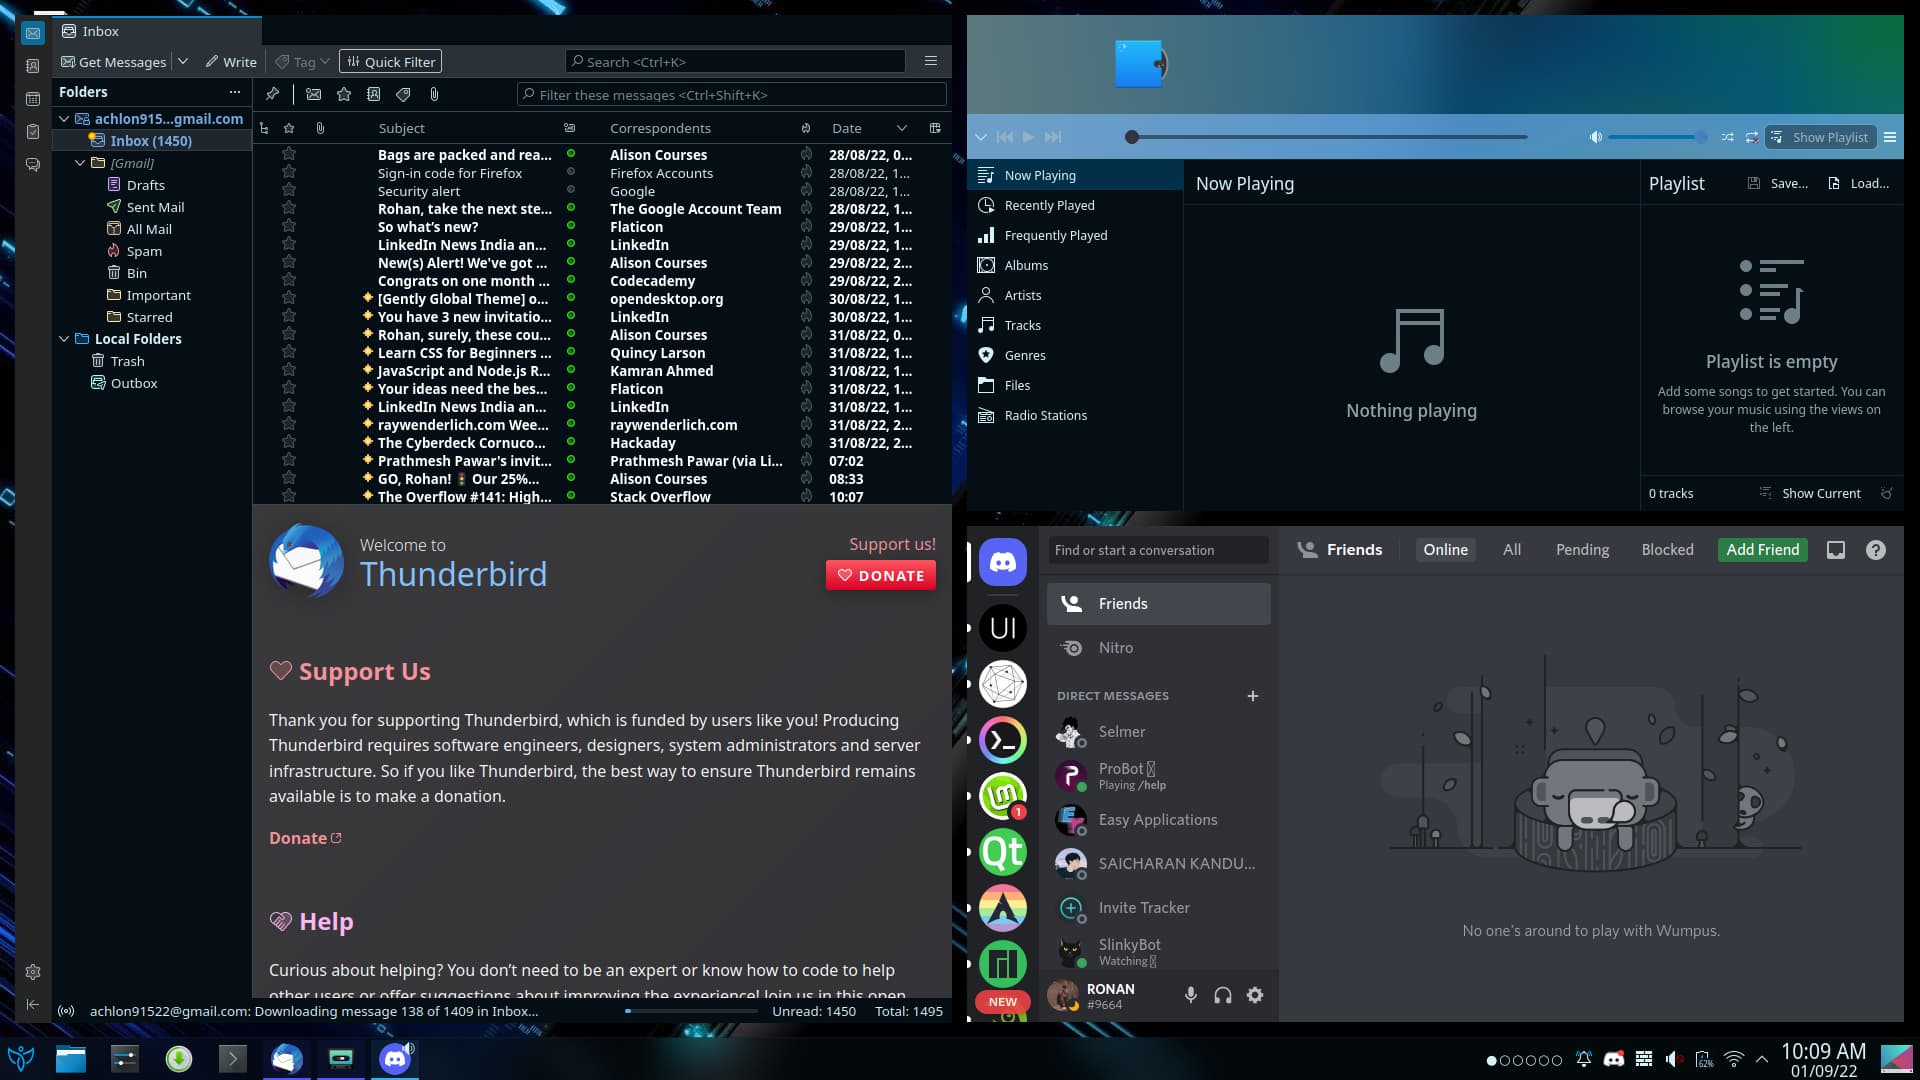1920x1080 pixels.
Task: Sort messages by the Date column
Action: pyautogui.click(x=868, y=128)
